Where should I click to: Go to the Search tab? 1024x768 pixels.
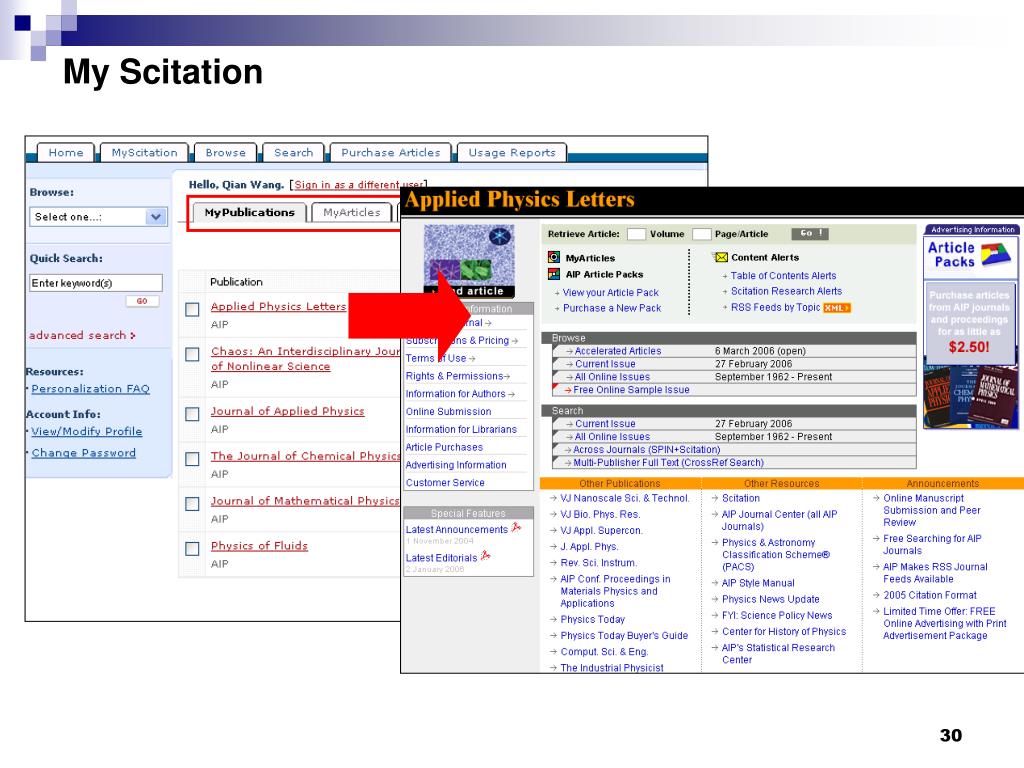pyautogui.click(x=293, y=152)
